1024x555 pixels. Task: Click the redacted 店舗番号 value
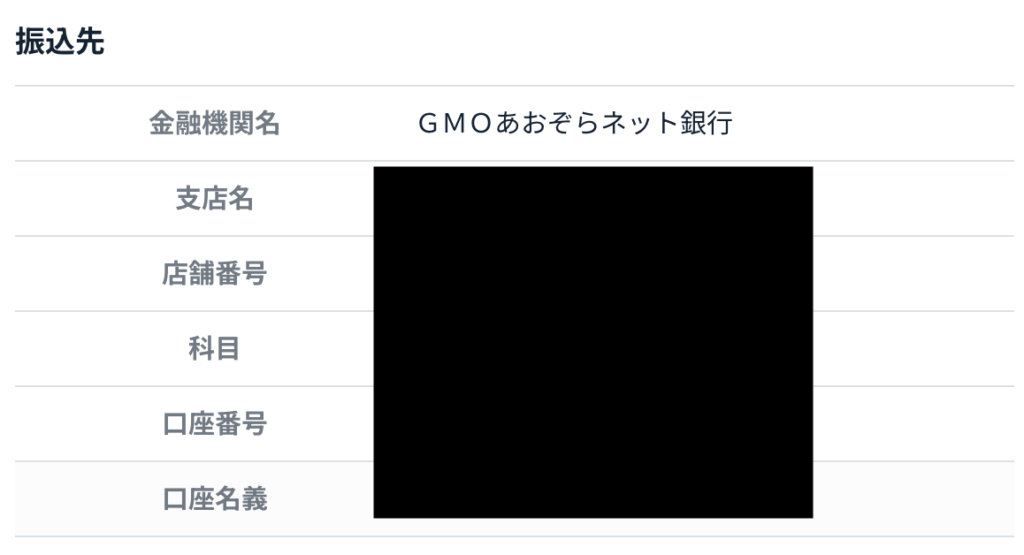point(592,274)
